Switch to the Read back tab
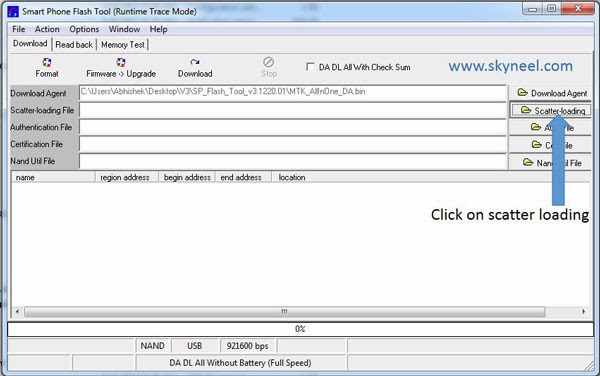 coord(74,45)
